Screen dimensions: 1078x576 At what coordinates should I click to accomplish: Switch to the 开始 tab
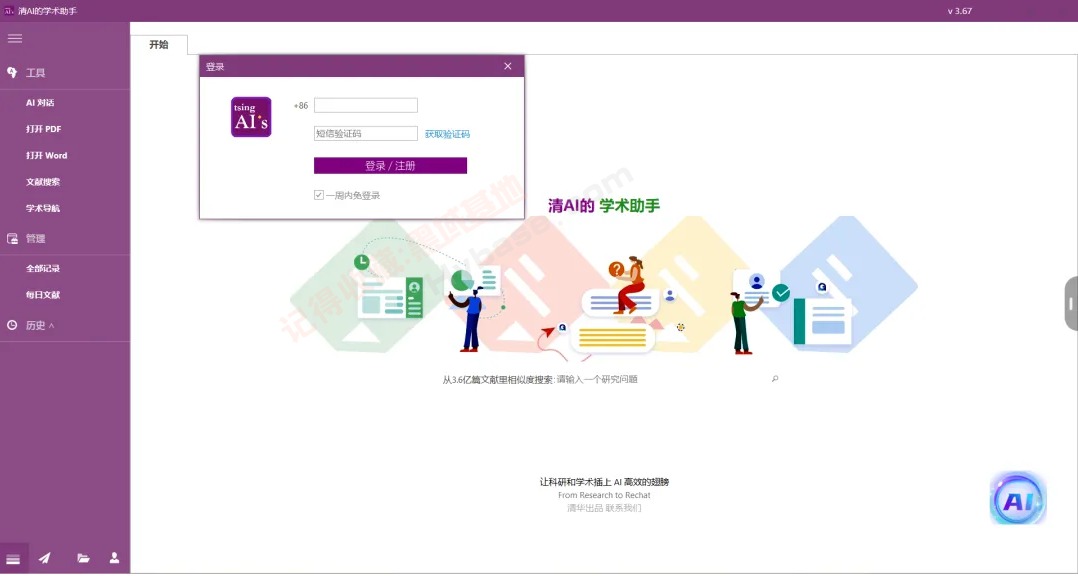coord(158,45)
